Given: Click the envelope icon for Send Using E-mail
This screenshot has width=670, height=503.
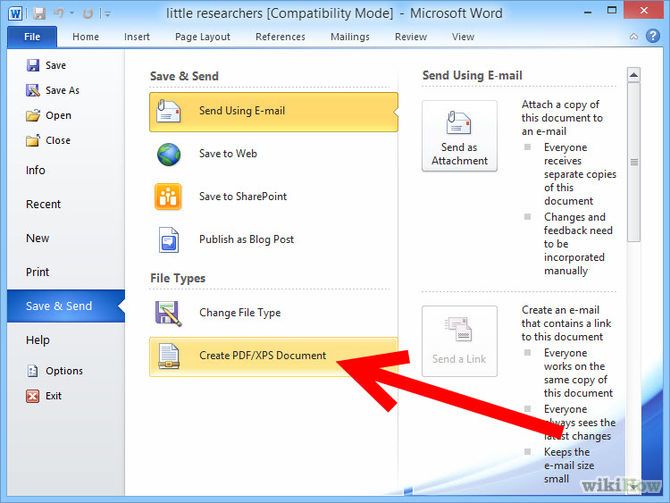Looking at the screenshot, I should point(168,111).
